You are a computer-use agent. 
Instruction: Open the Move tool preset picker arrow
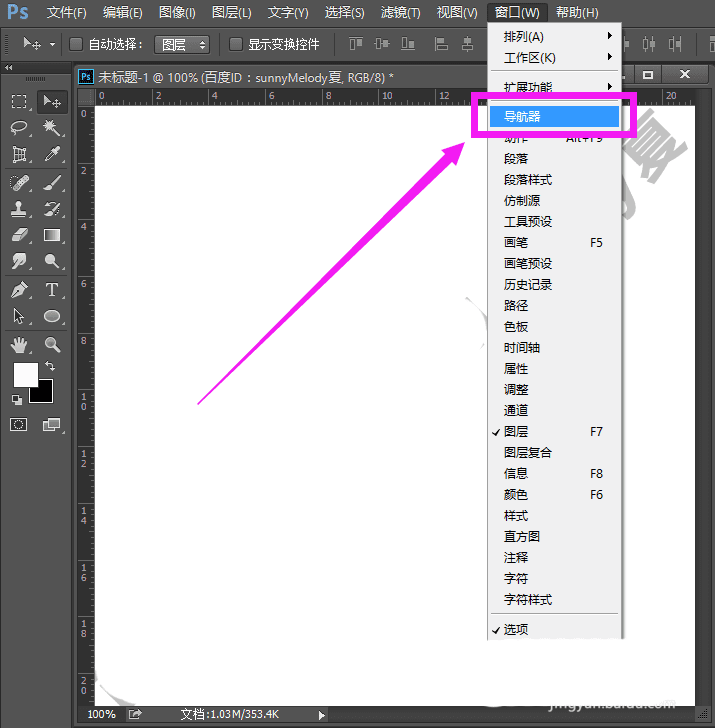click(x=52, y=45)
